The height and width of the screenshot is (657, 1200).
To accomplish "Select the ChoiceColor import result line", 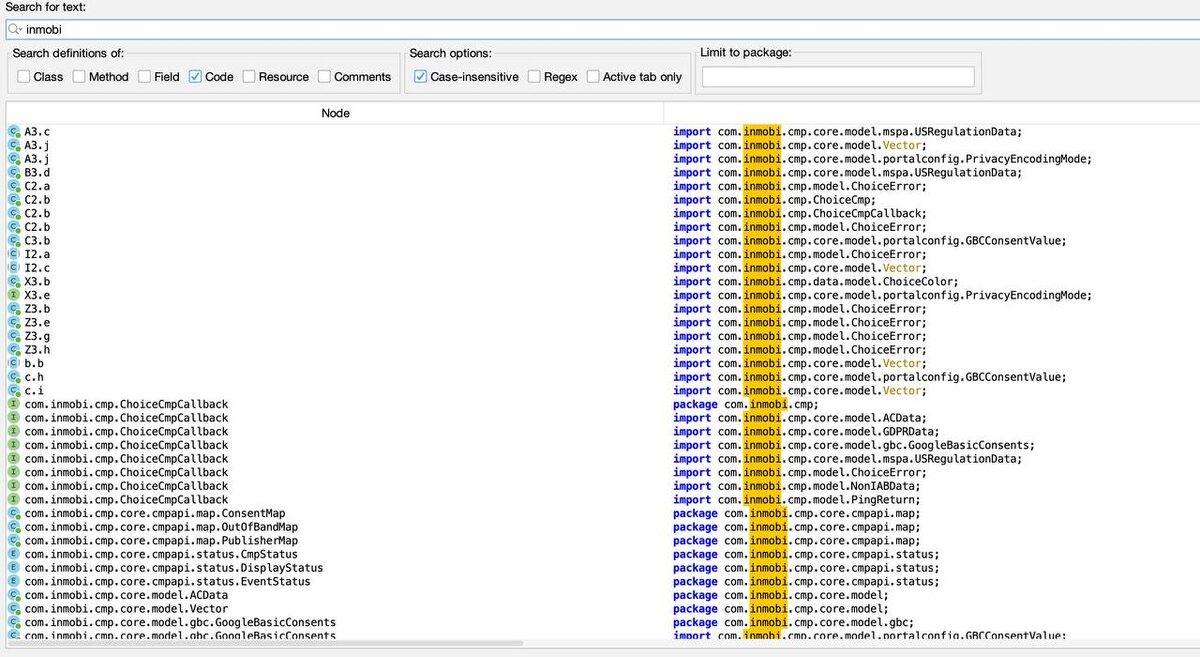I will point(816,281).
